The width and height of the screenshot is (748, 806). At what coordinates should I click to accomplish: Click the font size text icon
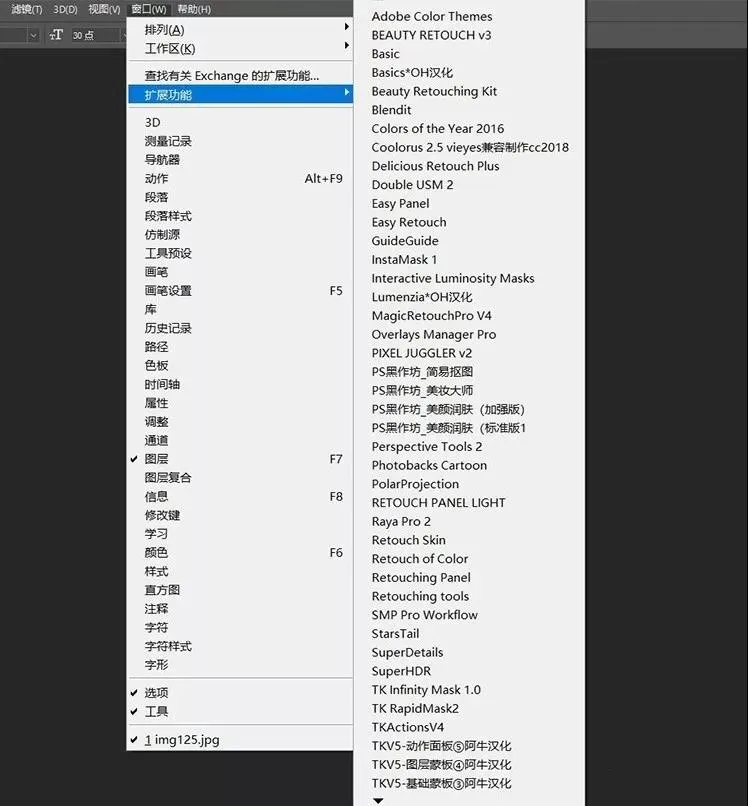[56, 35]
